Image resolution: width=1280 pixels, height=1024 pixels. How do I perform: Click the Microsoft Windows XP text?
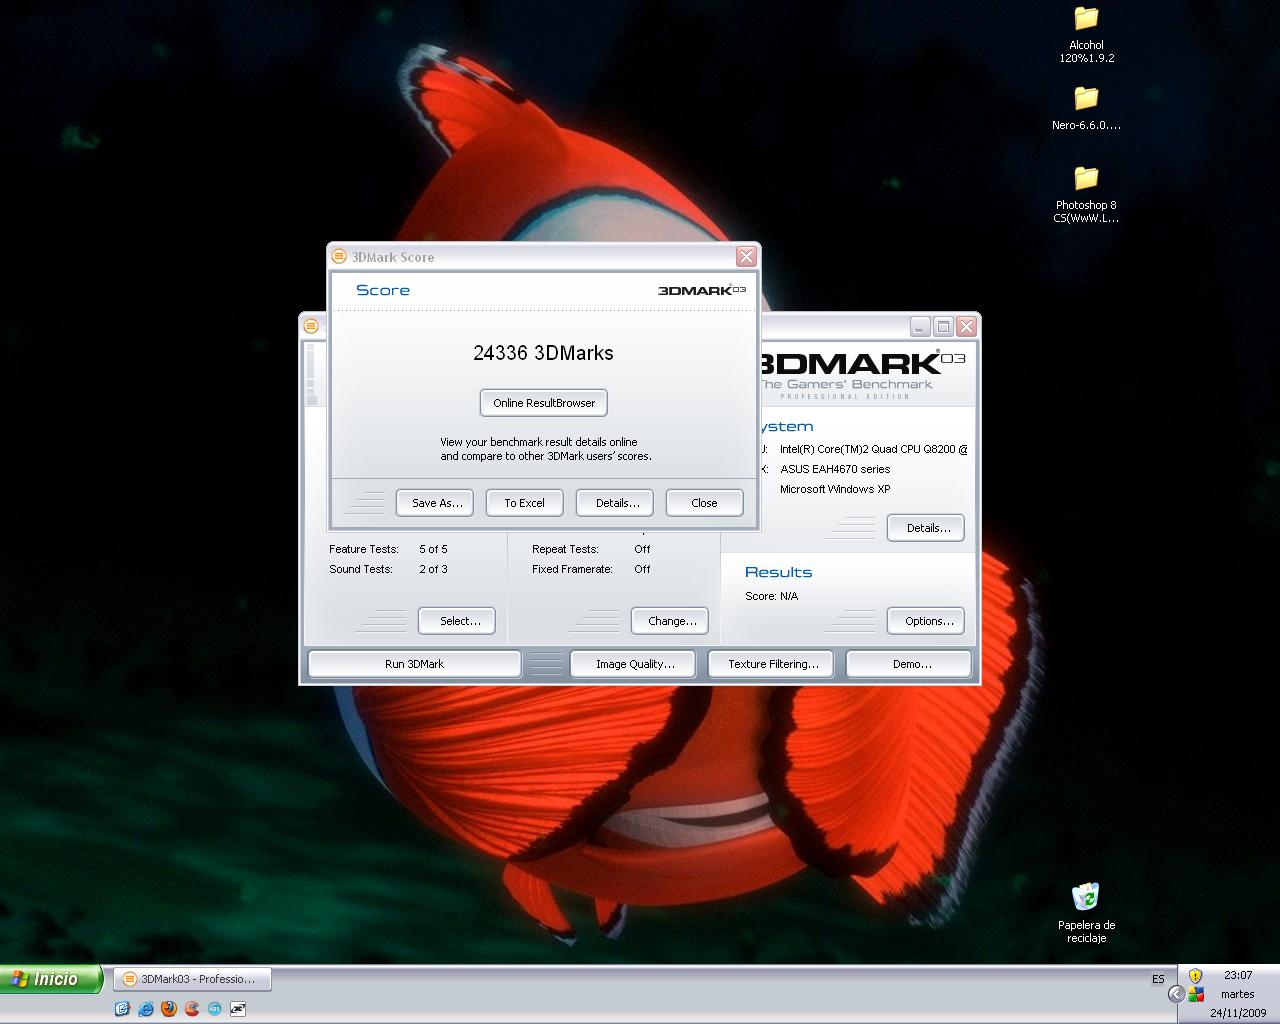[835, 489]
